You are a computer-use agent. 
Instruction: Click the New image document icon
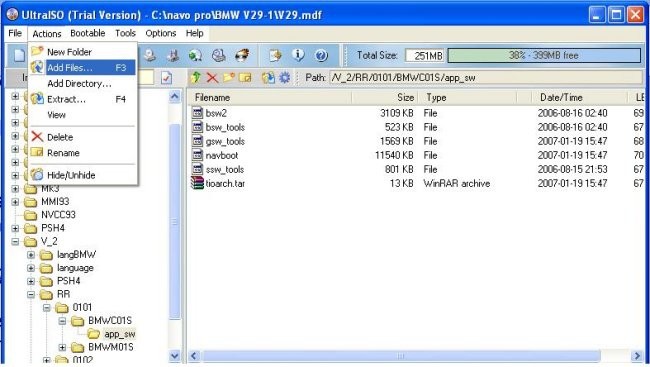(19, 55)
